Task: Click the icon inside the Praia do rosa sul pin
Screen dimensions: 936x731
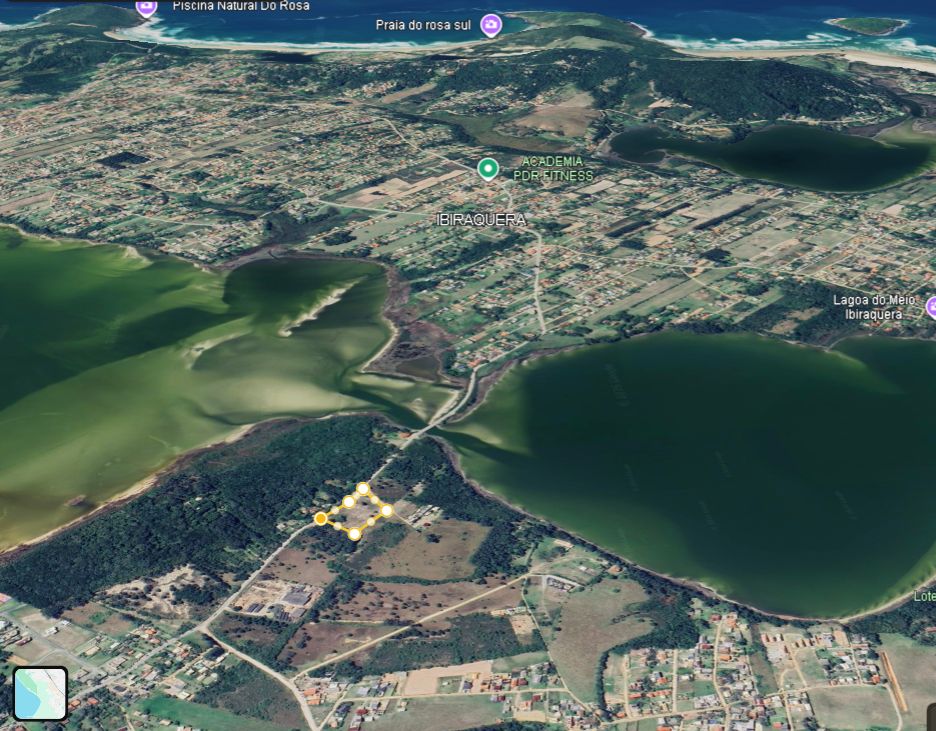Action: (489, 25)
